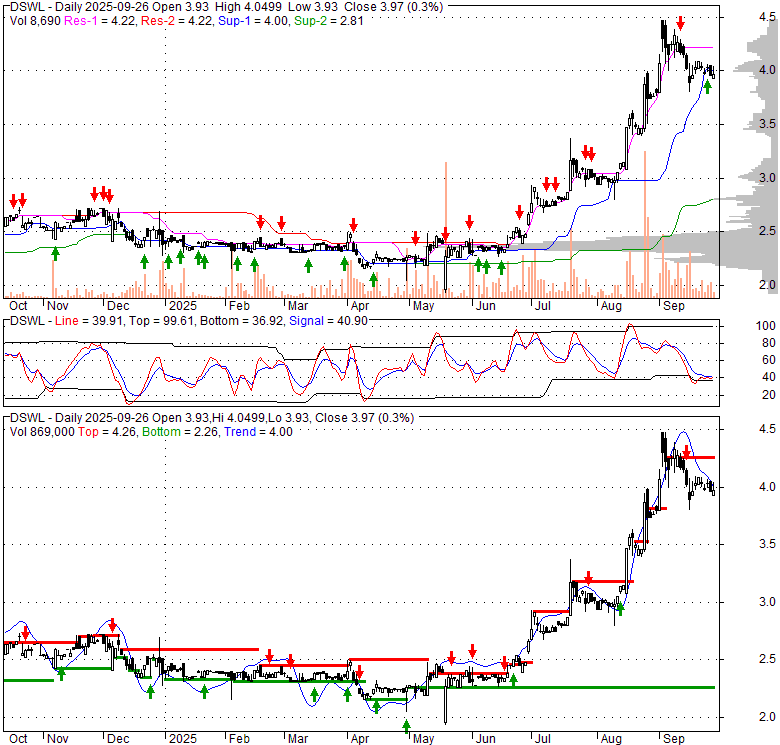Image resolution: width=780 pixels, height=745 pixels.
Task: Select the 'Sup-1 = 4.00' blue label
Action: coord(253,21)
